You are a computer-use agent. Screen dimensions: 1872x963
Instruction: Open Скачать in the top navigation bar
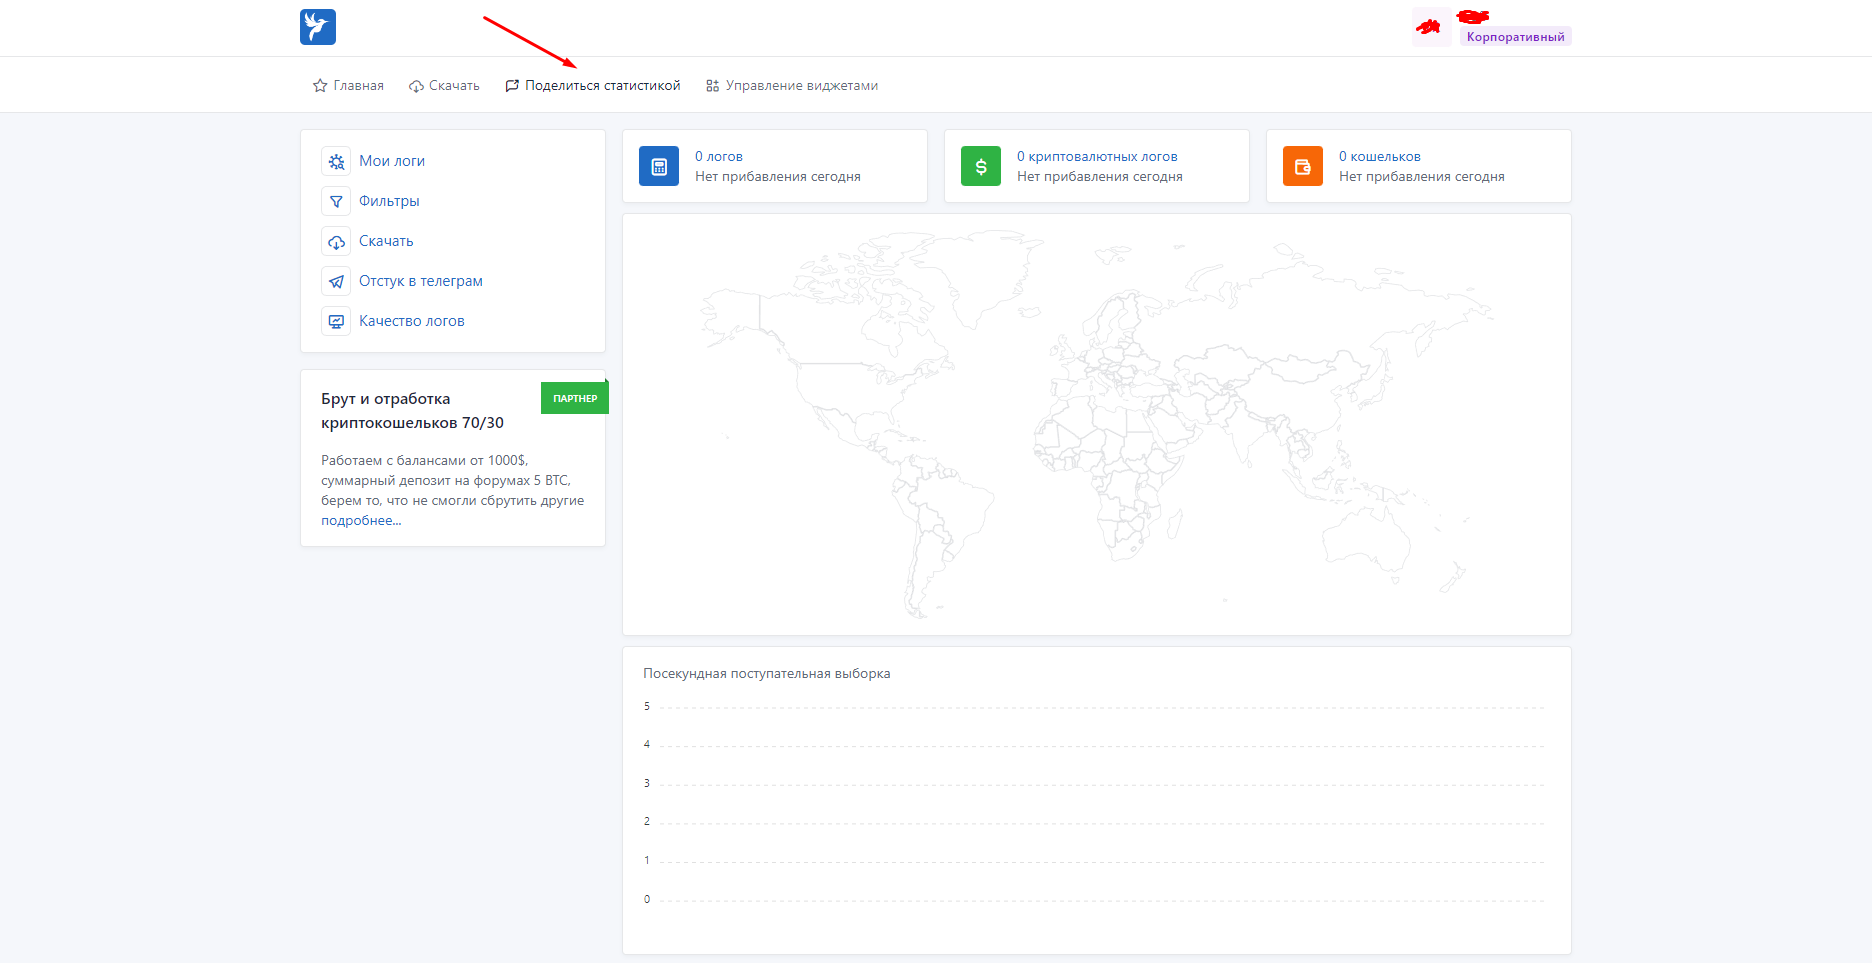pyautogui.click(x=444, y=86)
